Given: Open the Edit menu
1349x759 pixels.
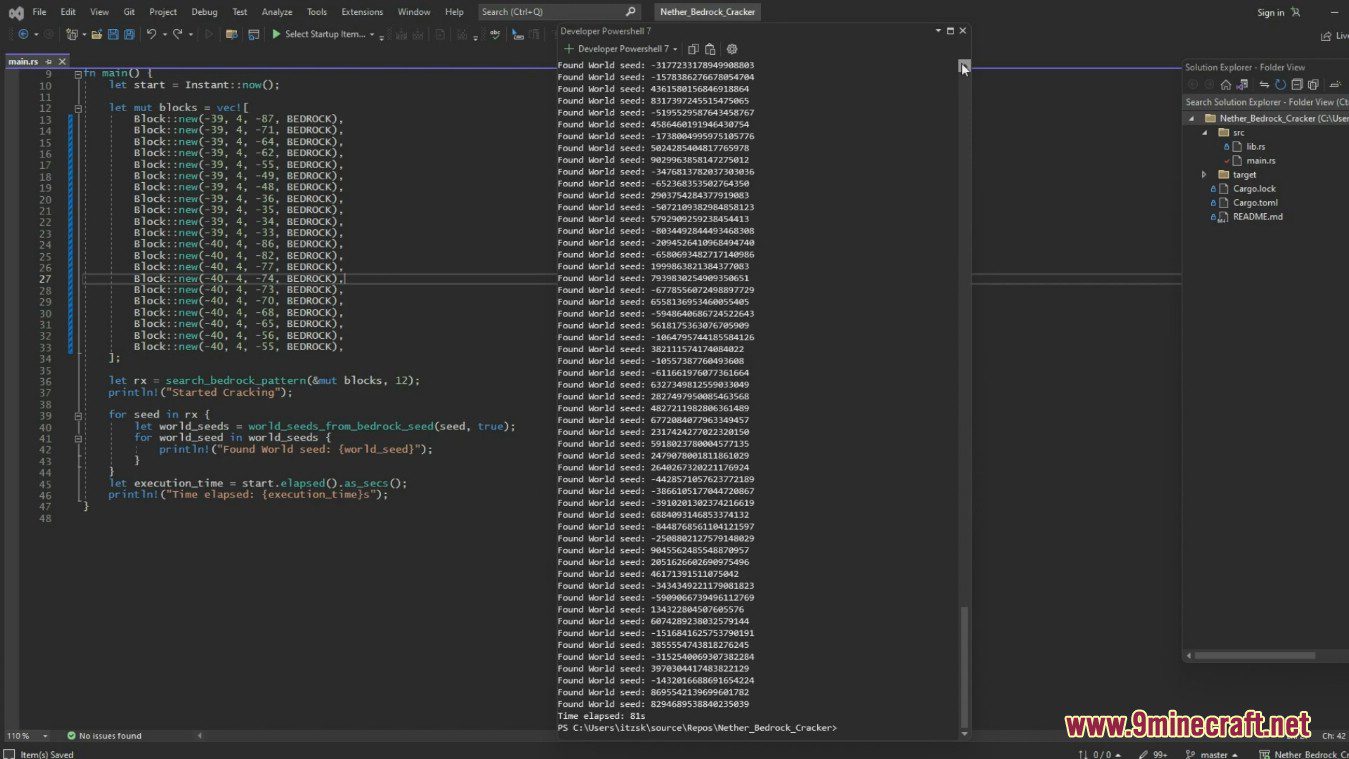Looking at the screenshot, I should [x=68, y=12].
